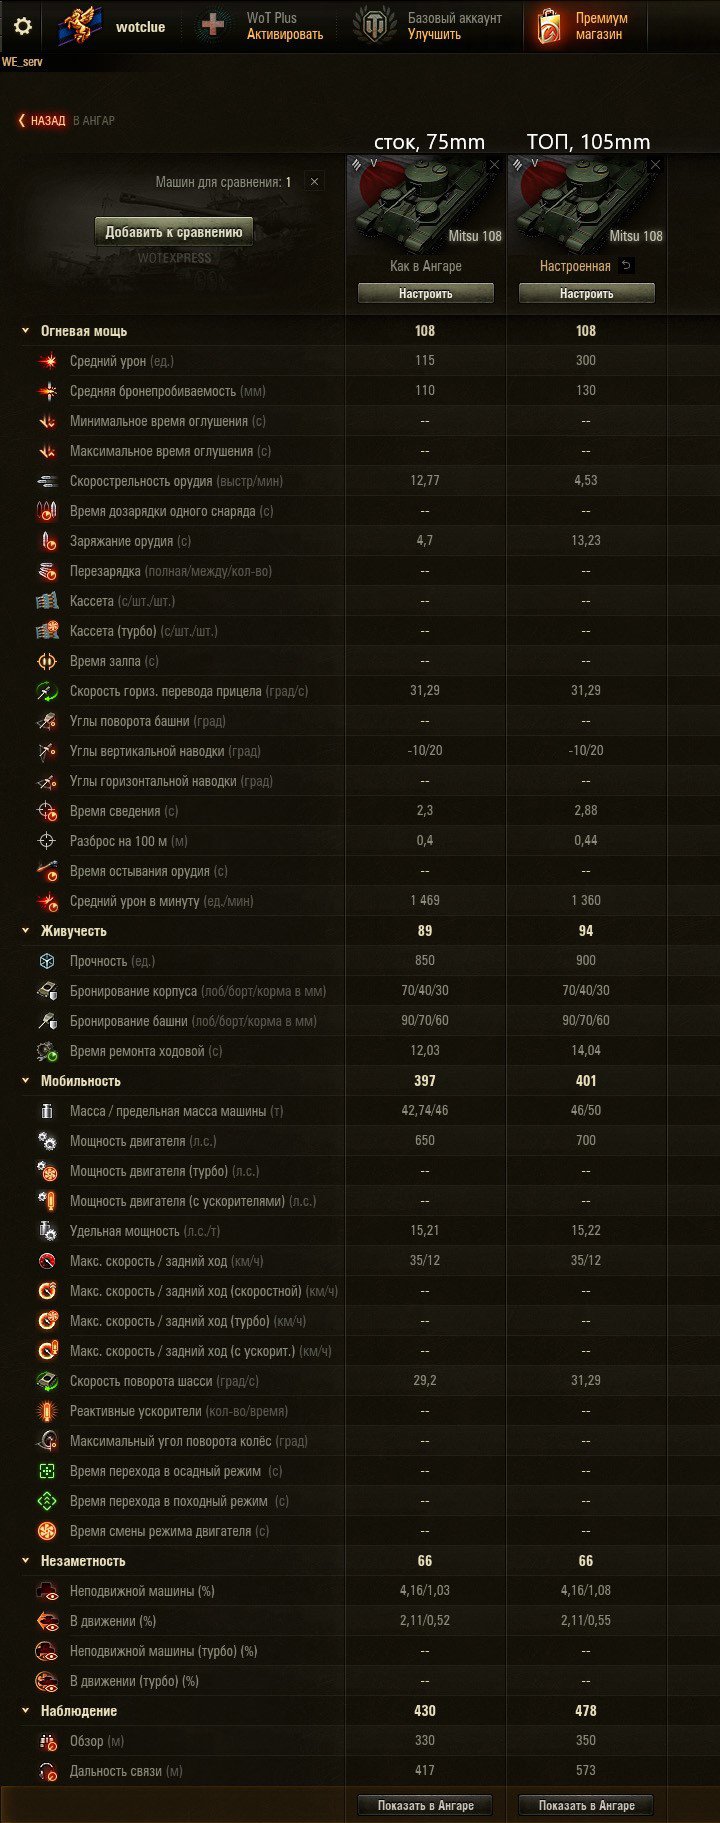The width and height of the screenshot is (720, 1823).
Task: Open the settings gear menu
Action: [x=22, y=26]
